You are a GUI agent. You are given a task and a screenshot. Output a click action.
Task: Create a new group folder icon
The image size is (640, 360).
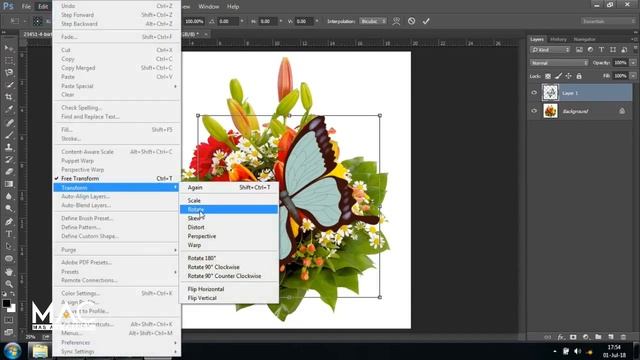click(598, 337)
